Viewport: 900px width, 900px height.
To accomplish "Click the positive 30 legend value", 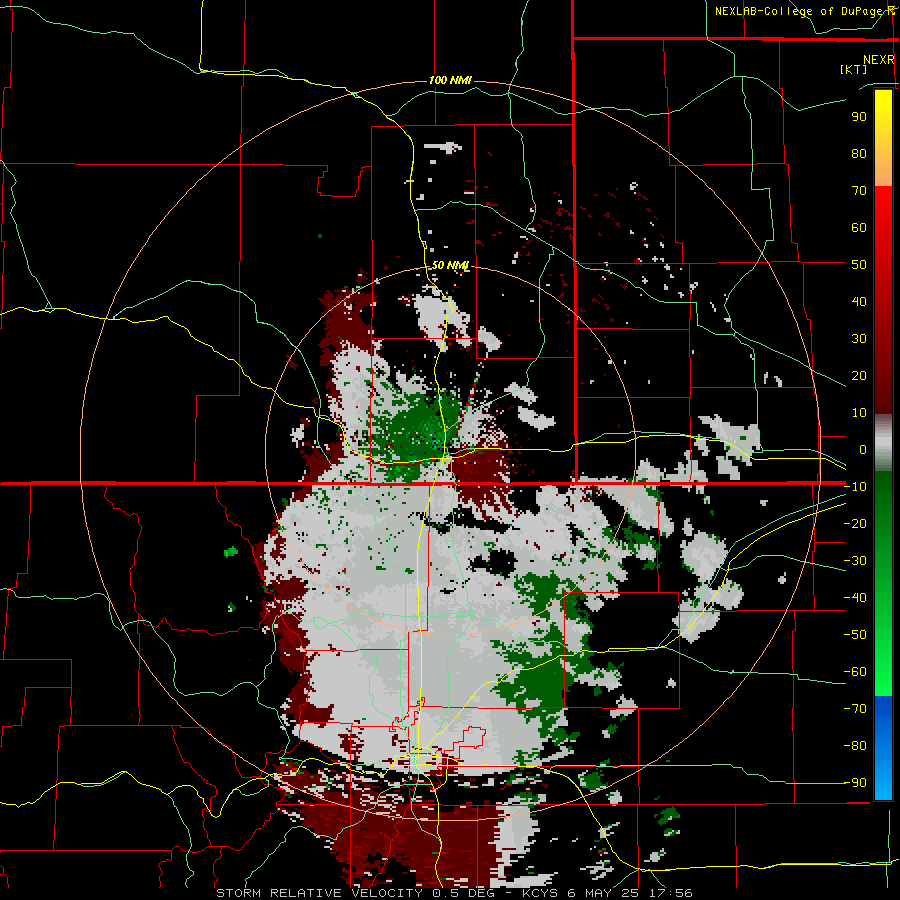I will tap(859, 339).
